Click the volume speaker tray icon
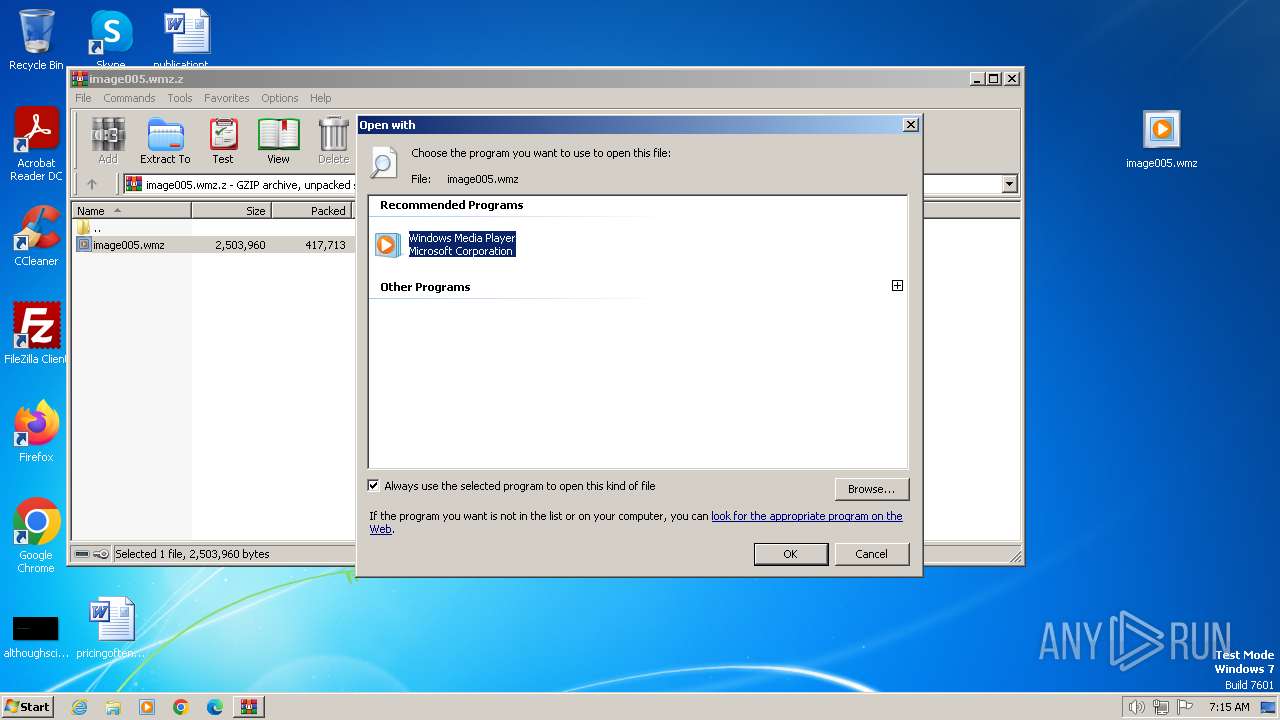Image resolution: width=1280 pixels, height=720 pixels. click(1136, 707)
